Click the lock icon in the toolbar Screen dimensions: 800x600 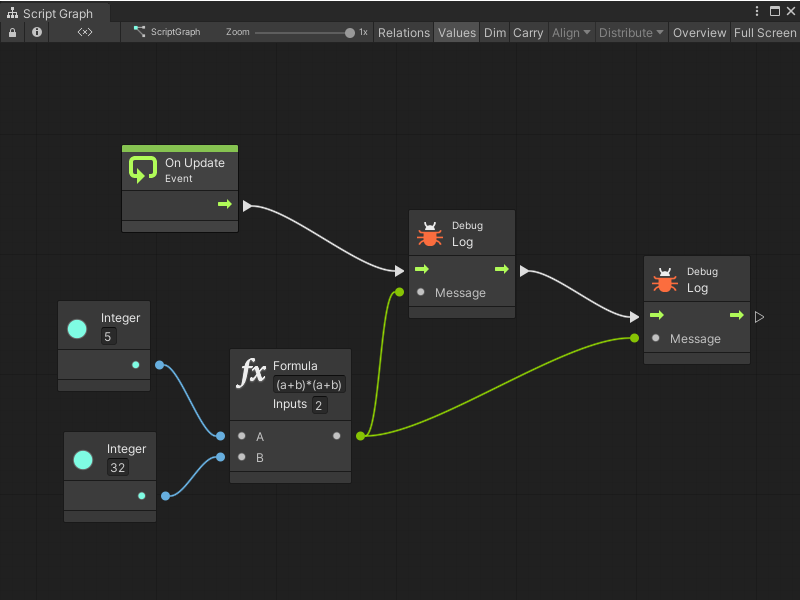[12, 32]
